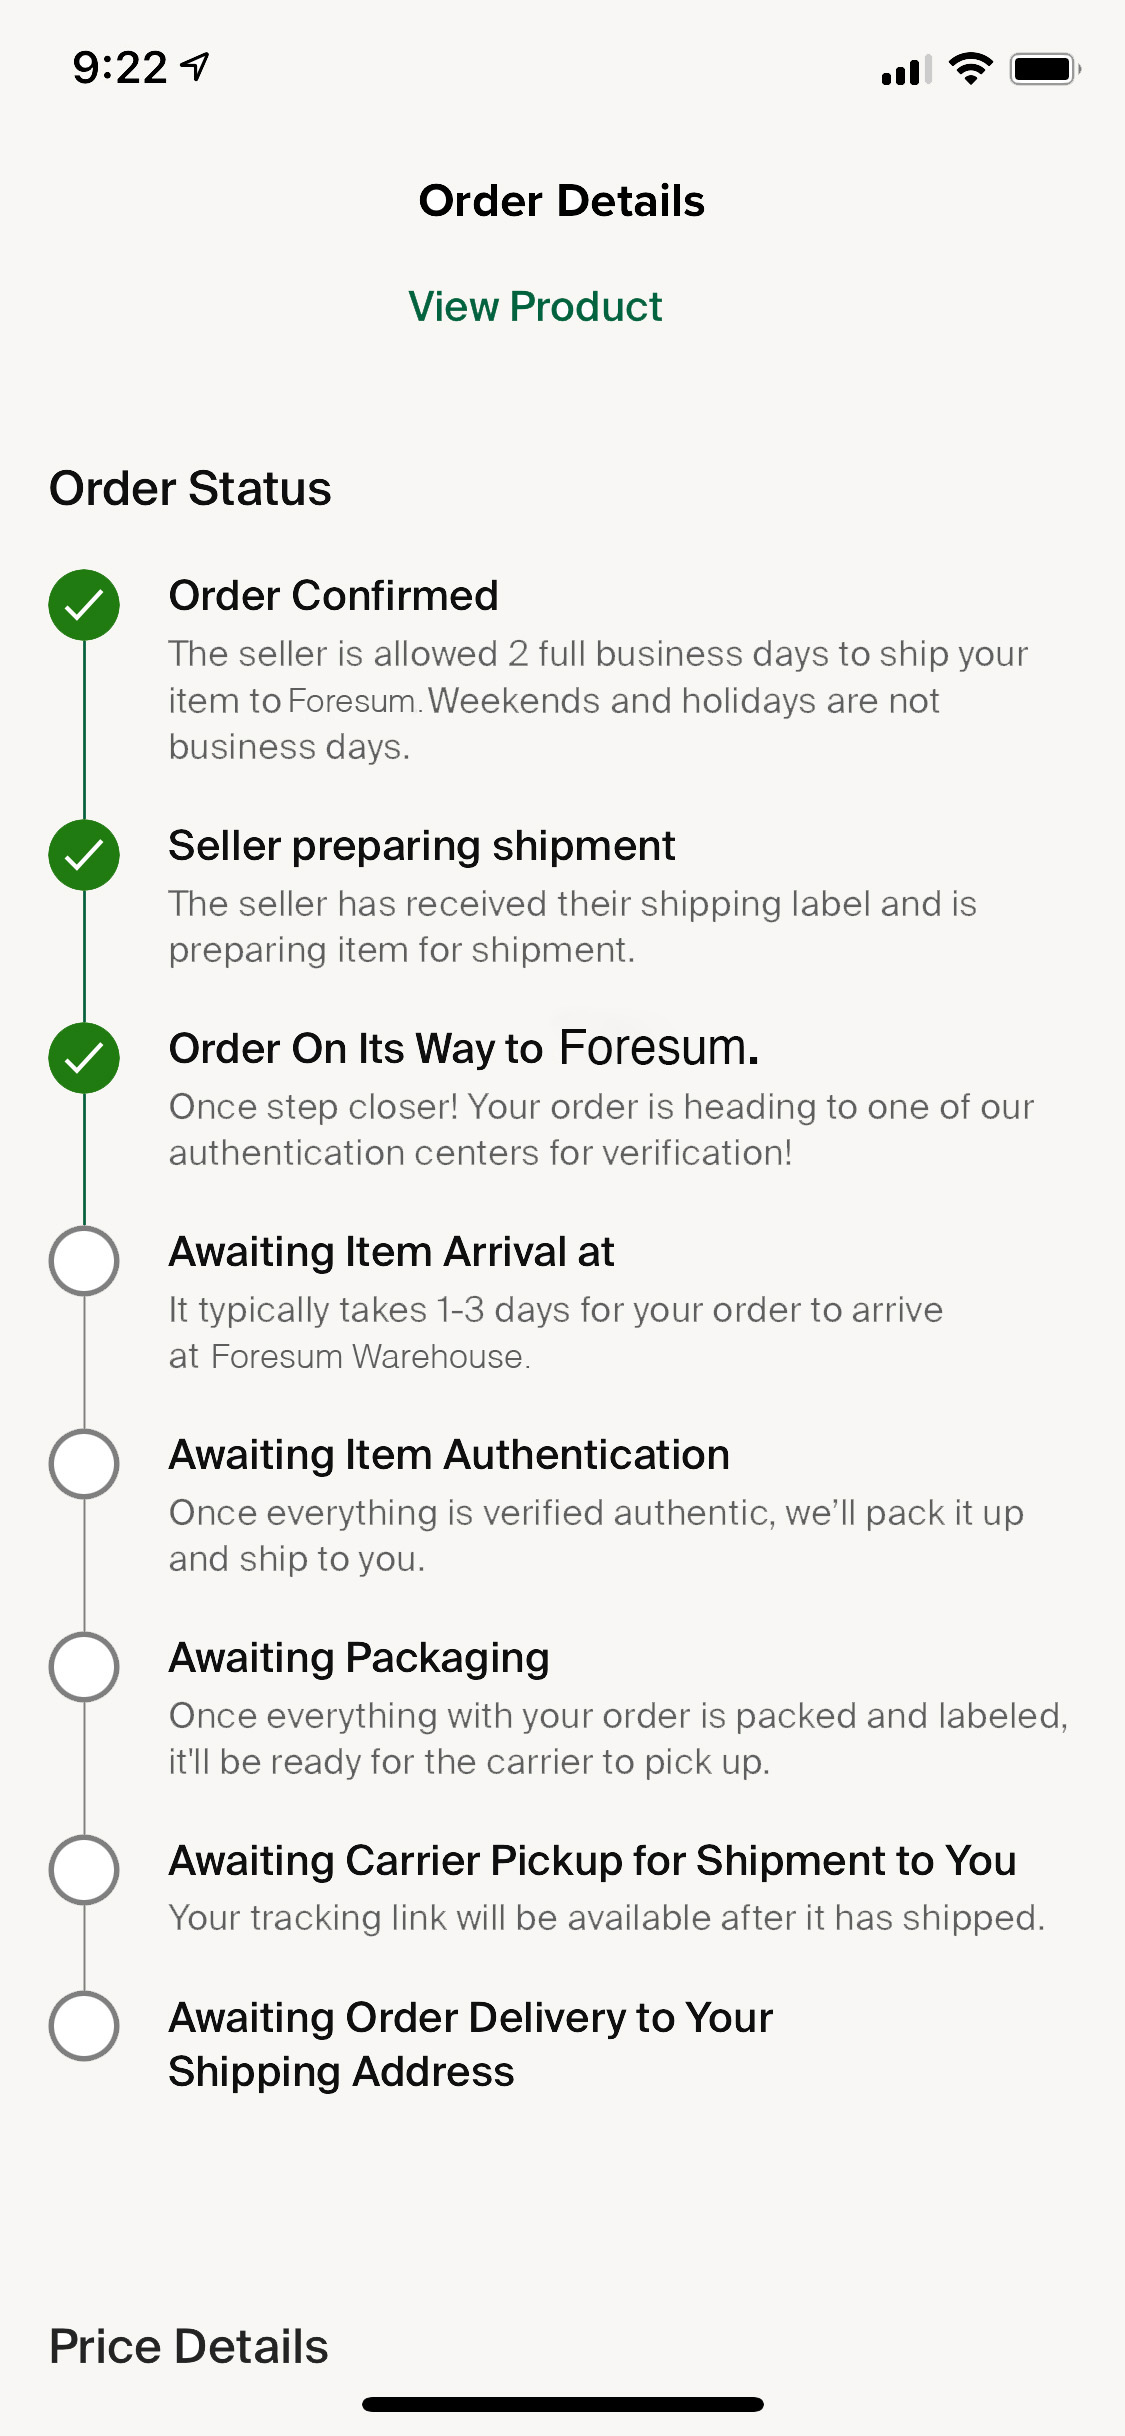Tap the checkmark next to Seller preparing shipment
The height and width of the screenshot is (2436, 1125).
(x=84, y=855)
